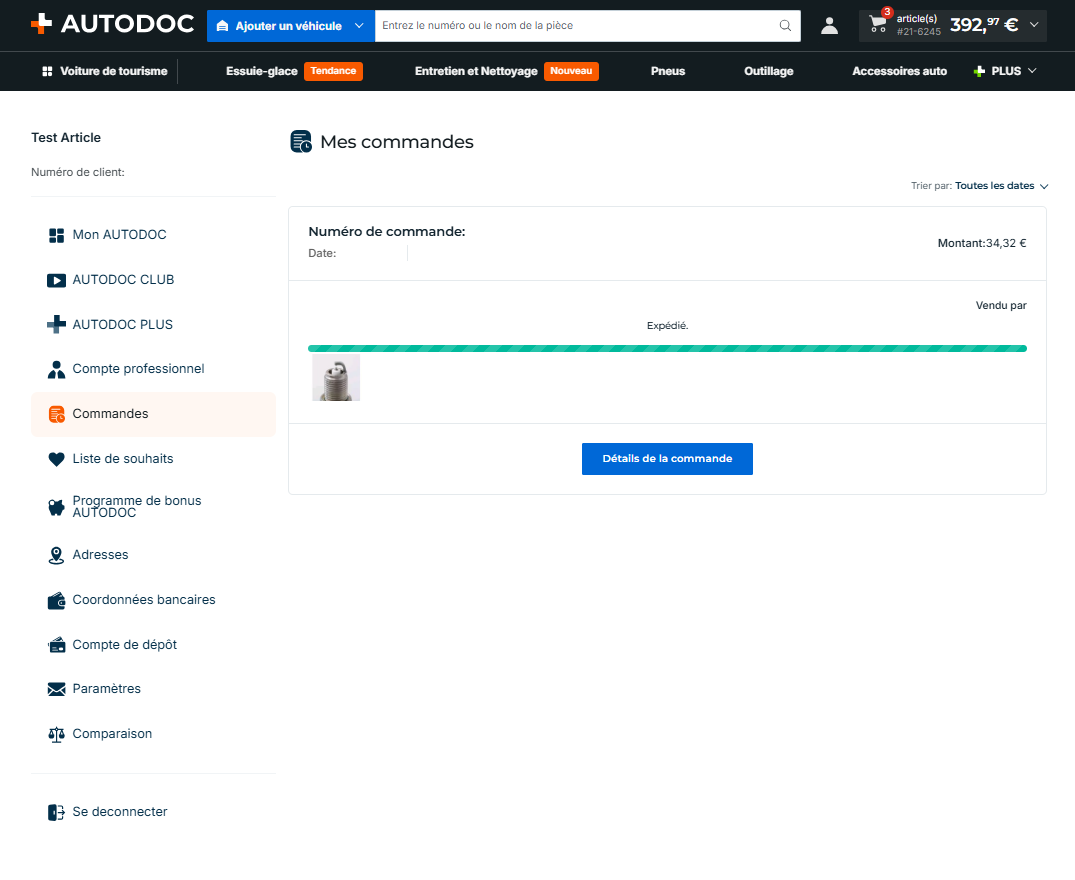Click the garage icon beside Ajouter un véhicule
The image size is (1075, 880).
point(222,26)
